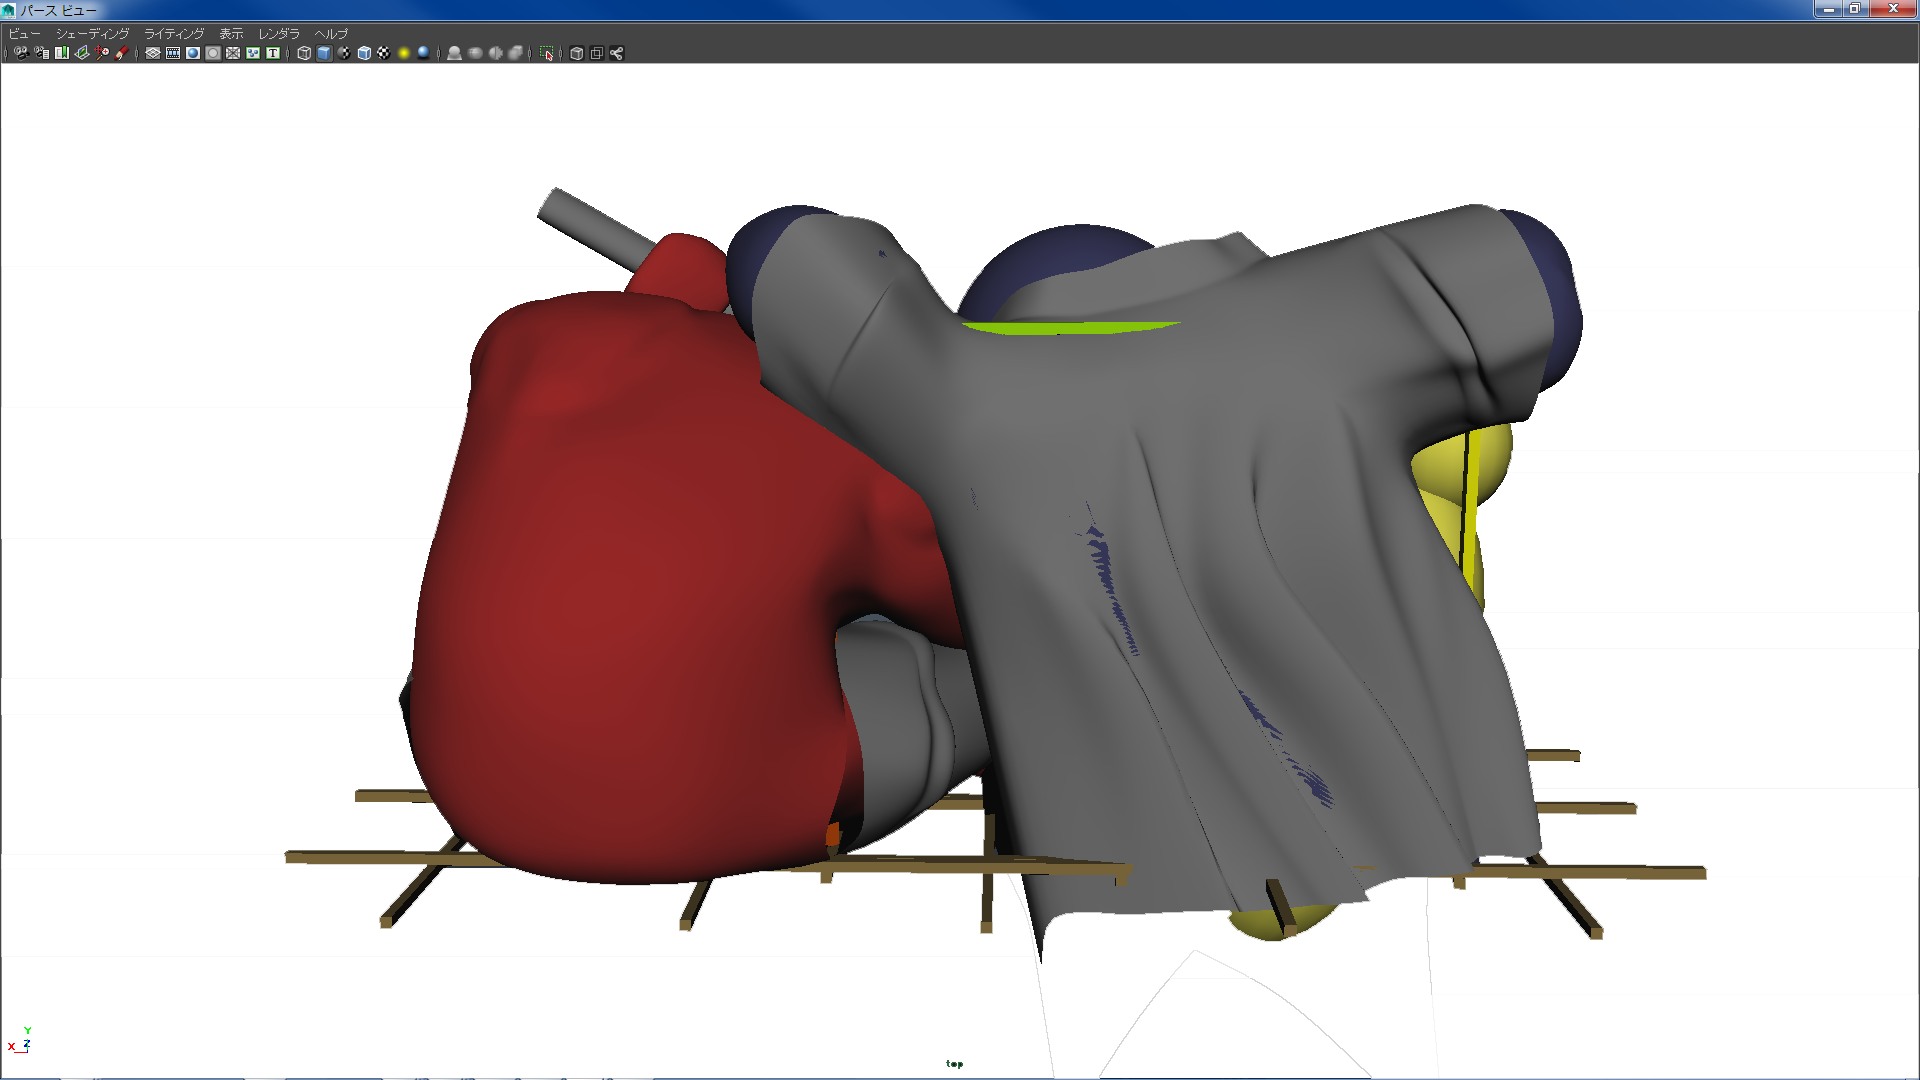This screenshot has width=1920, height=1080.
Task: Select the Grease Pencil tool icon
Action: (122, 53)
